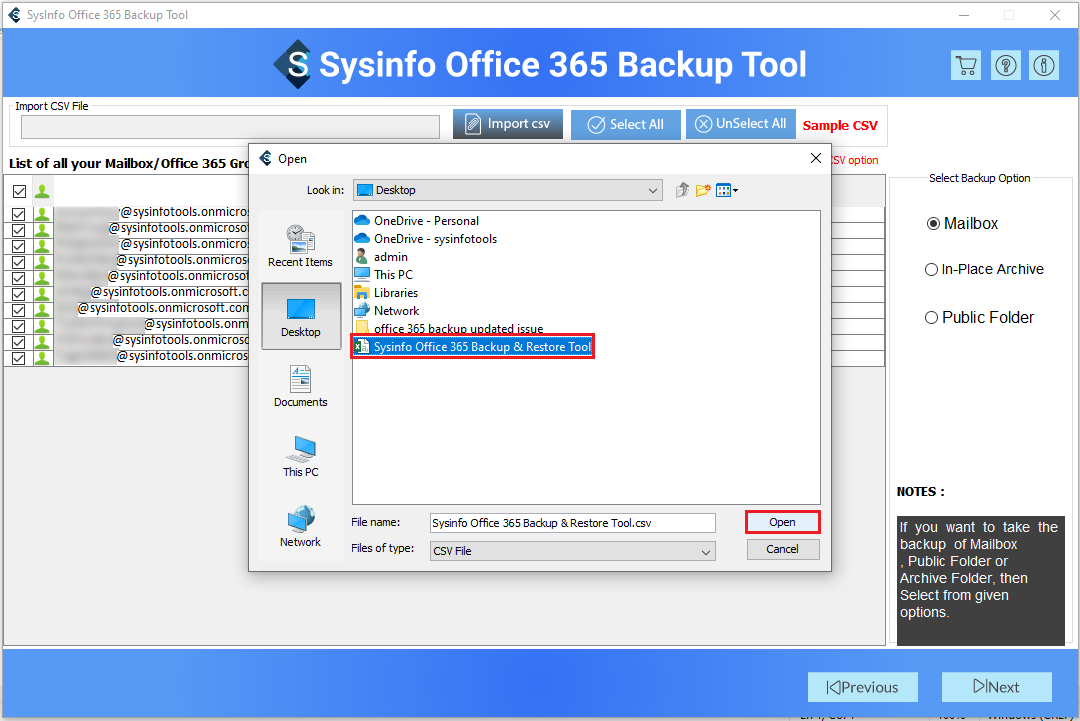This screenshot has width=1080, height=721.
Task: Select the Public Folder backup option
Action: point(979,317)
